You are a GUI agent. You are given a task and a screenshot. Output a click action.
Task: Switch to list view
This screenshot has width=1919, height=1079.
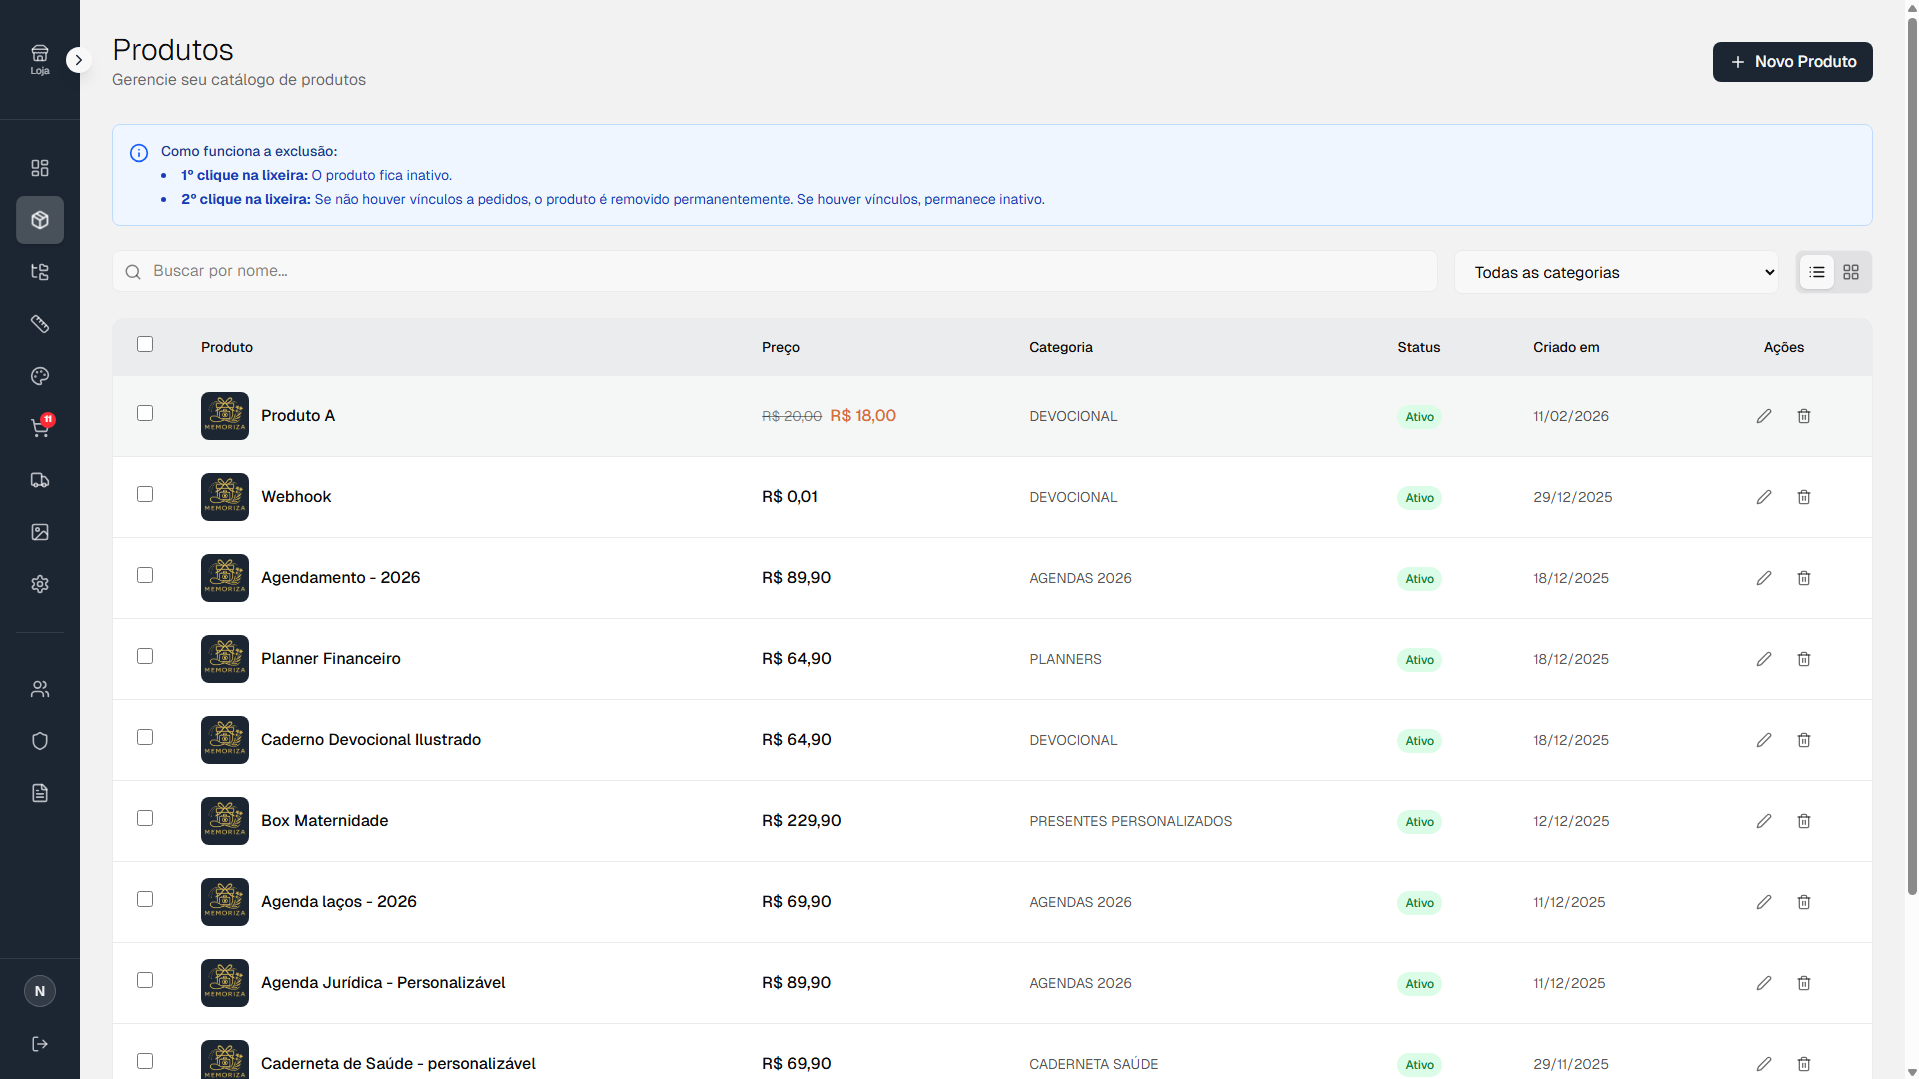point(1817,272)
